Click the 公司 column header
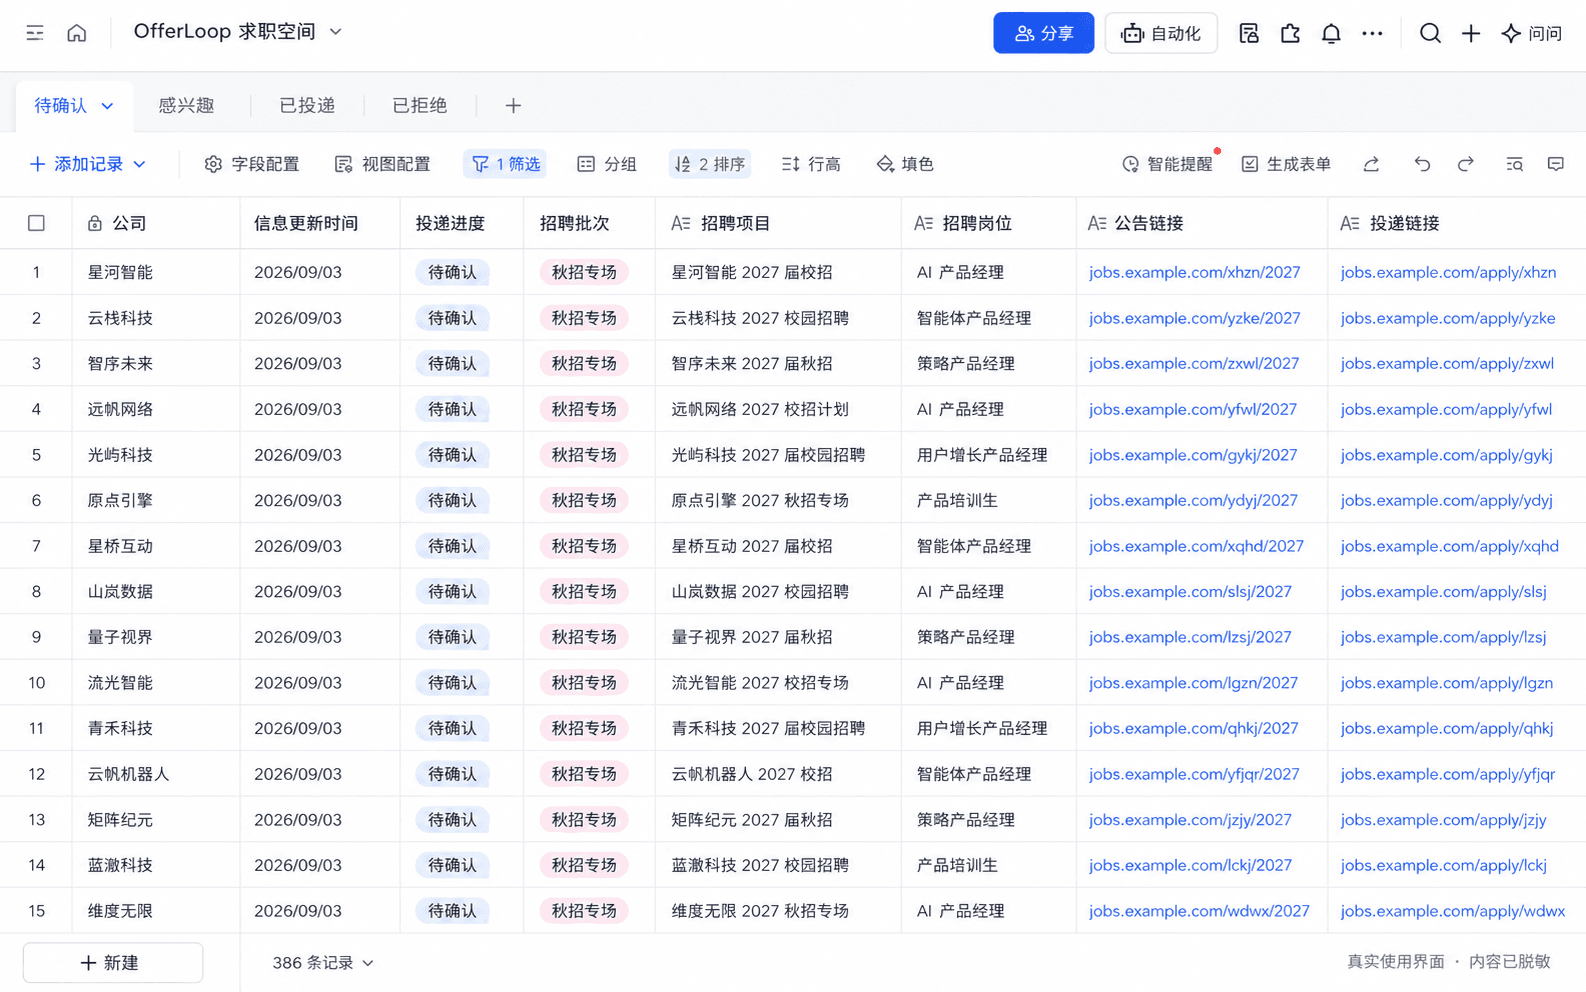 tap(156, 223)
